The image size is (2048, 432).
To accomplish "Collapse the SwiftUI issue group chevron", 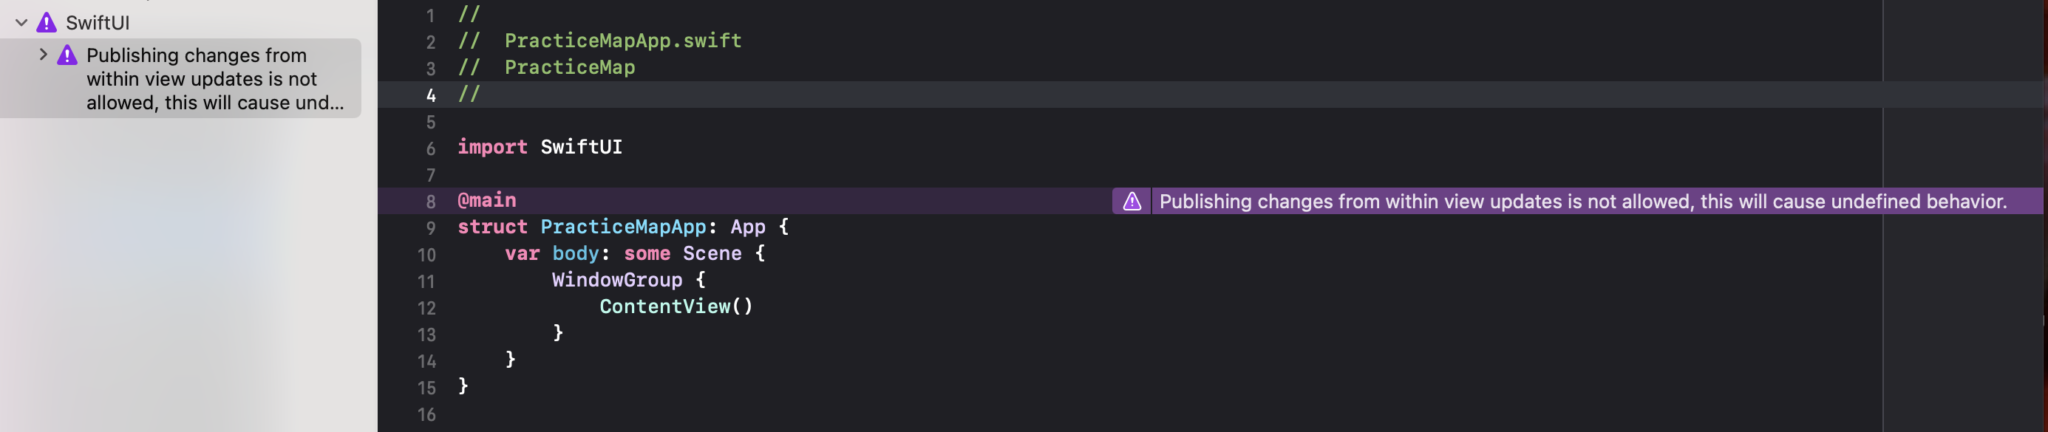I will coord(21,22).
